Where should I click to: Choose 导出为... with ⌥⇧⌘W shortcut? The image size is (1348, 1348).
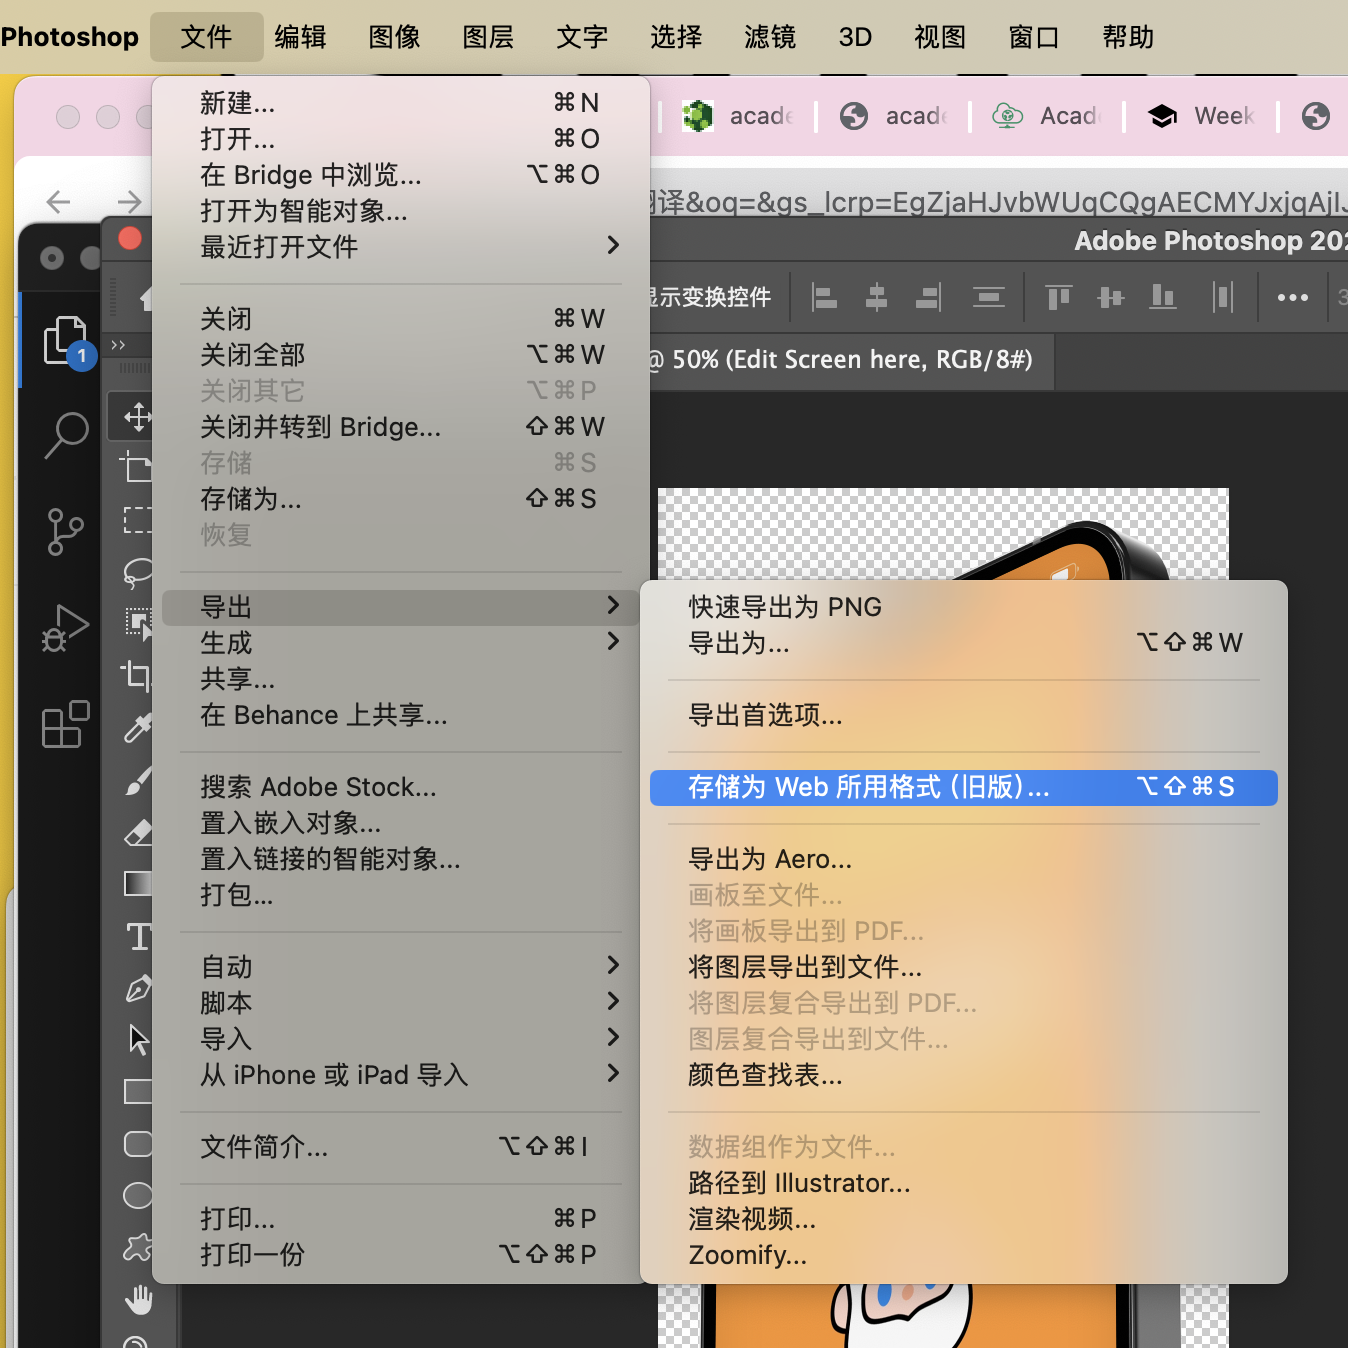(x=964, y=642)
